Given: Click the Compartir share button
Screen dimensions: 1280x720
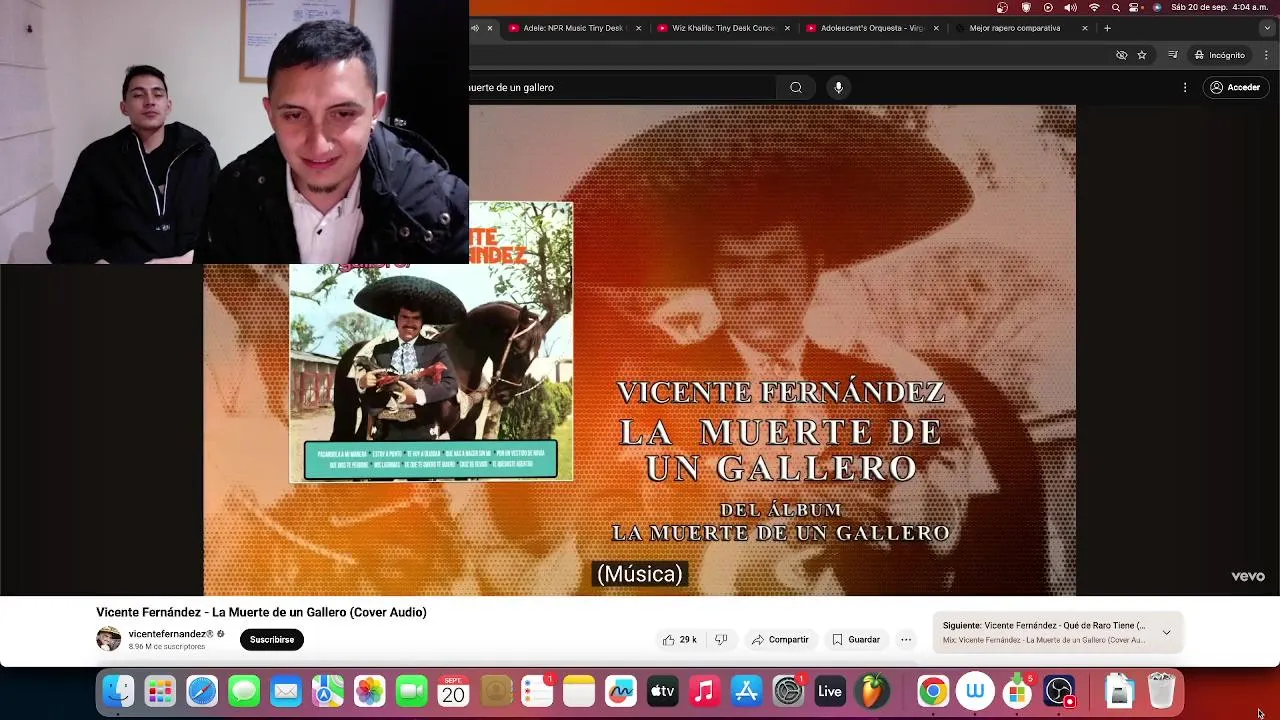Looking at the screenshot, I should click(x=780, y=640).
